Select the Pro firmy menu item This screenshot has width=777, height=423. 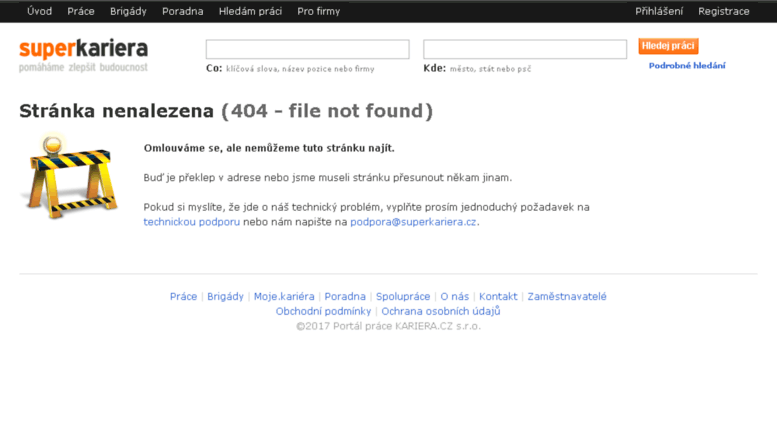coord(319,11)
